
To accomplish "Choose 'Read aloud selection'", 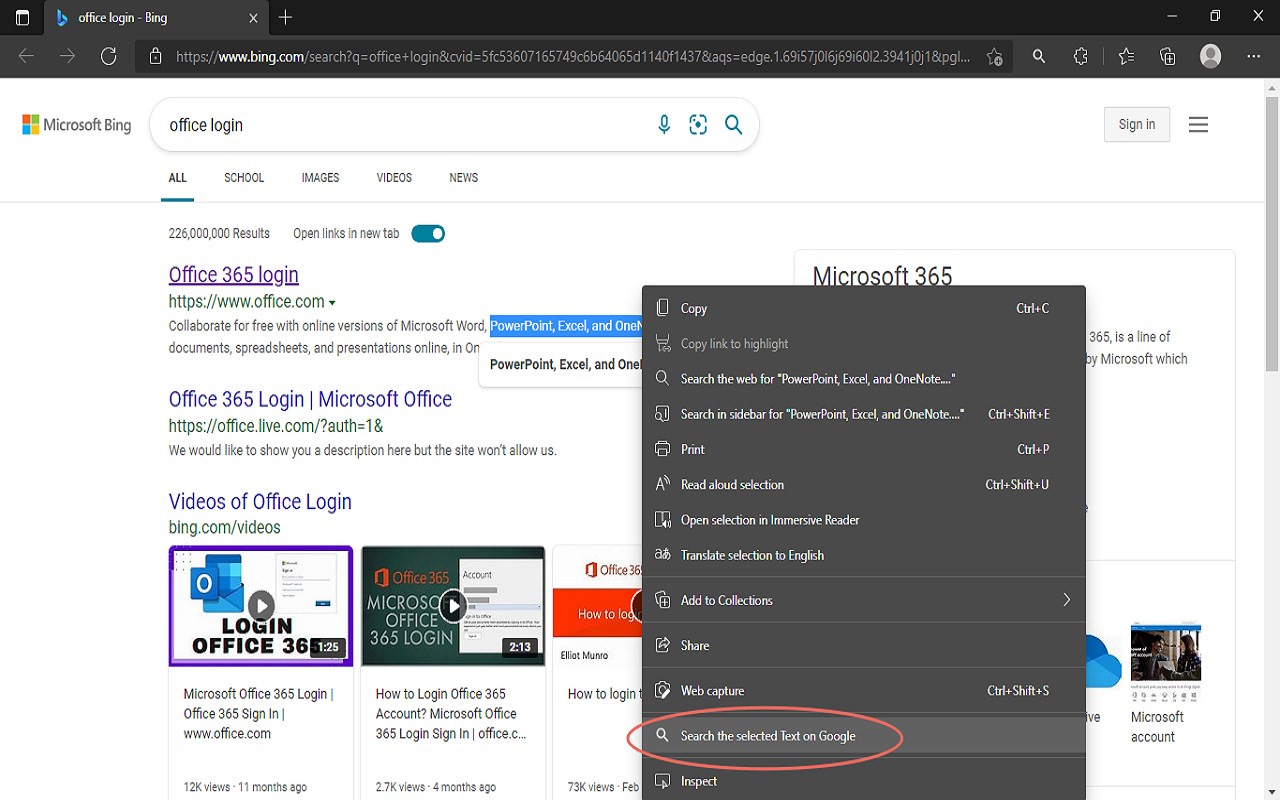I will tap(864, 484).
